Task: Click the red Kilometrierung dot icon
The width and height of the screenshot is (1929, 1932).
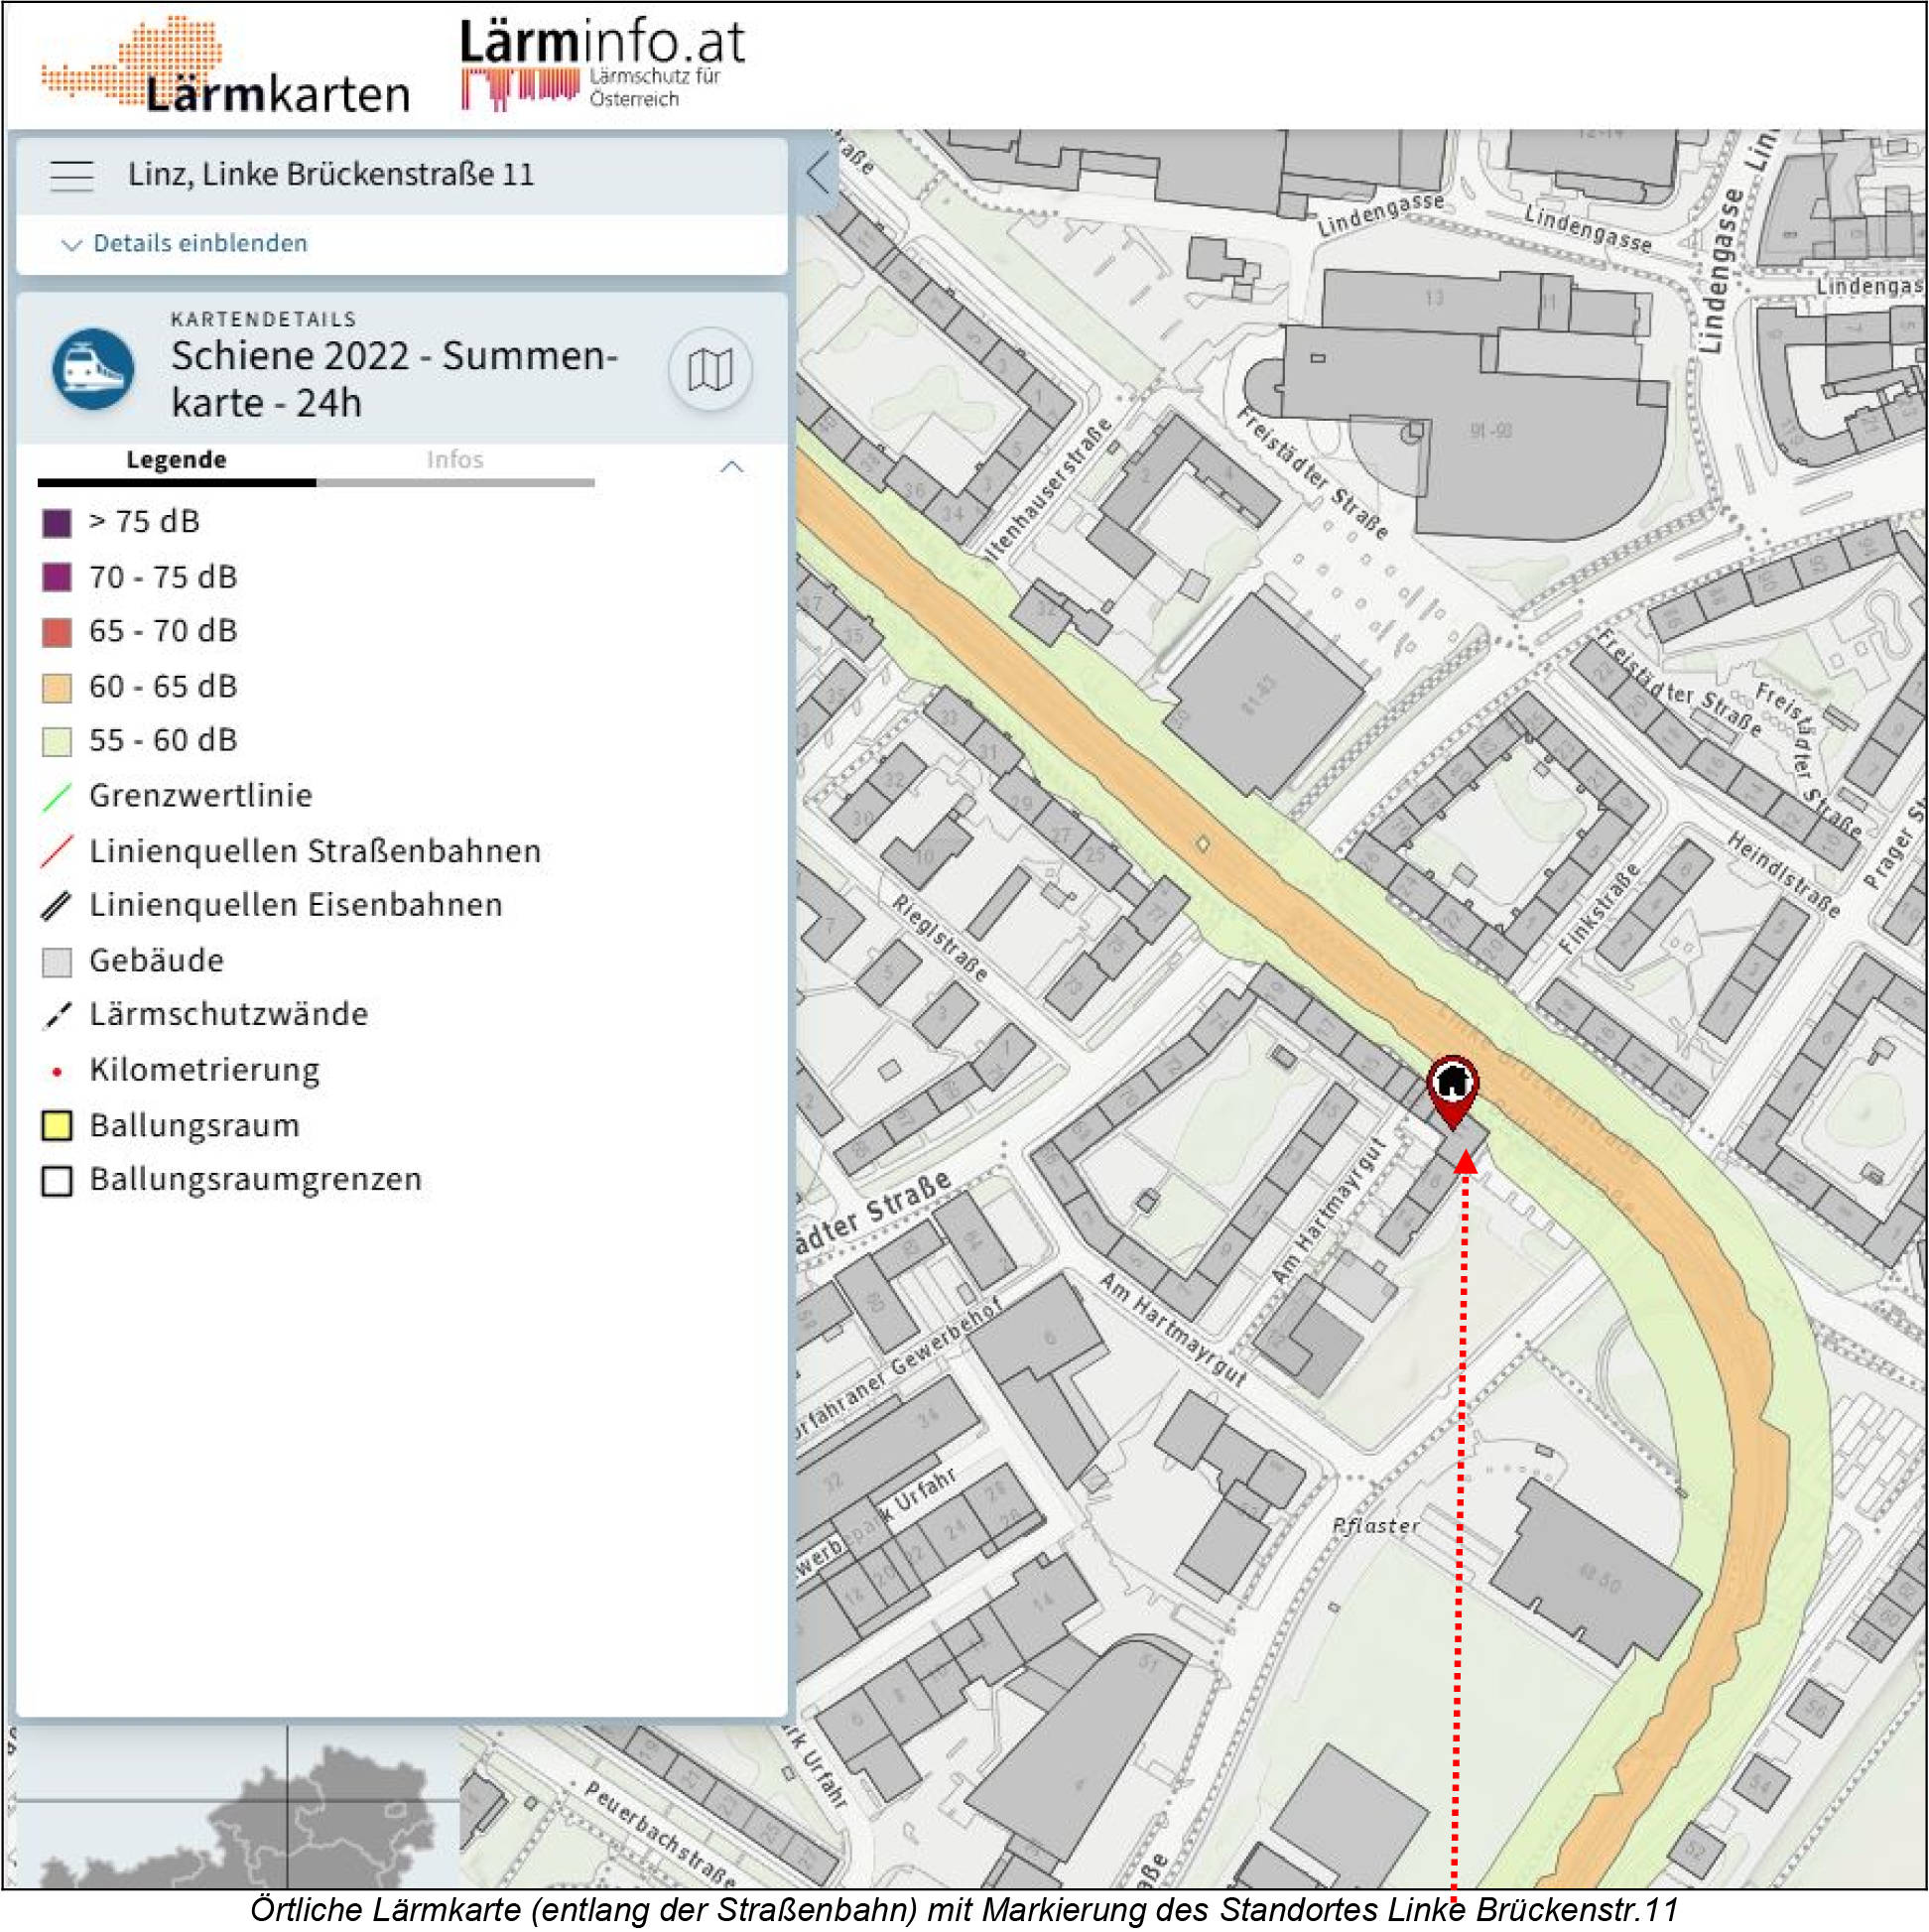Action: coord(57,1071)
